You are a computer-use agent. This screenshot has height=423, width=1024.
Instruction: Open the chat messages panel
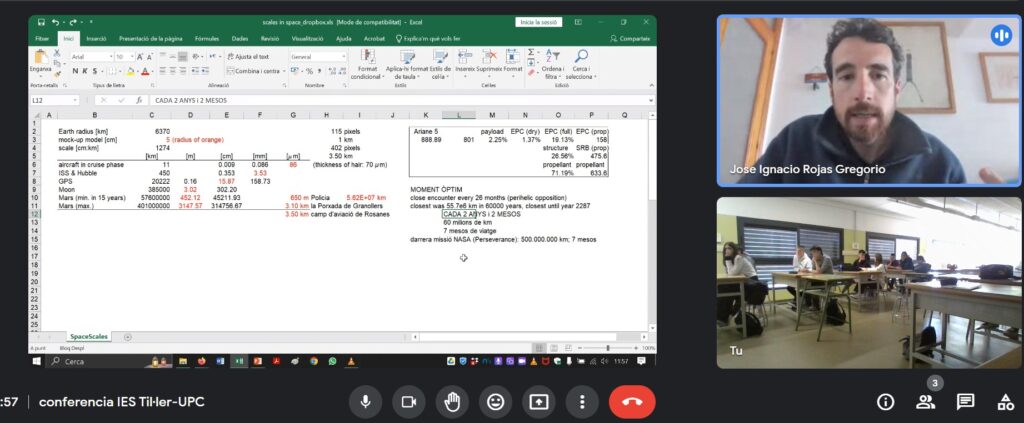click(x=965, y=401)
